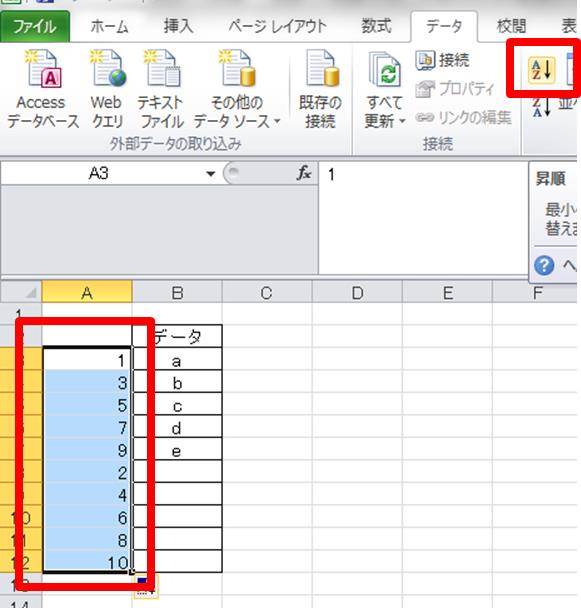This screenshot has width=581, height=608.
Task: Open 接続 connections dialog
Action: pyautogui.click(x=442, y=60)
